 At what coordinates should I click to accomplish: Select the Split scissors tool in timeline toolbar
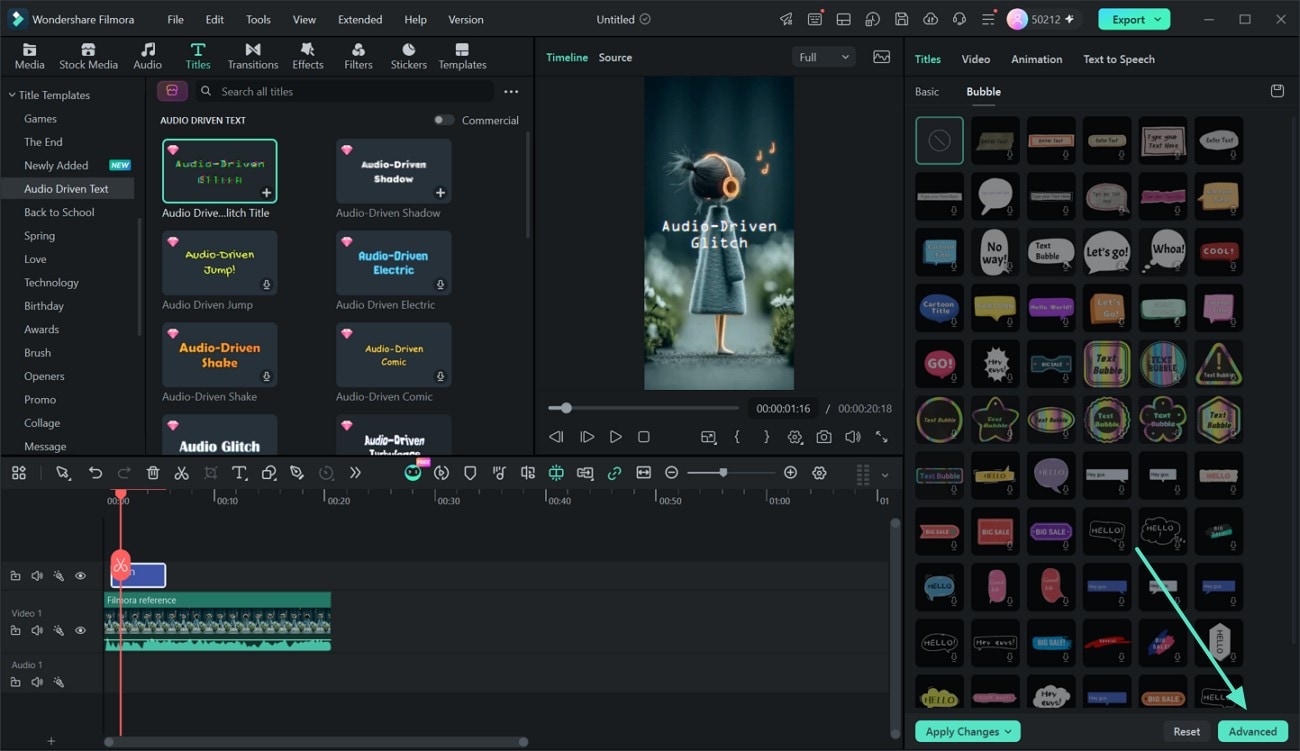(181, 473)
